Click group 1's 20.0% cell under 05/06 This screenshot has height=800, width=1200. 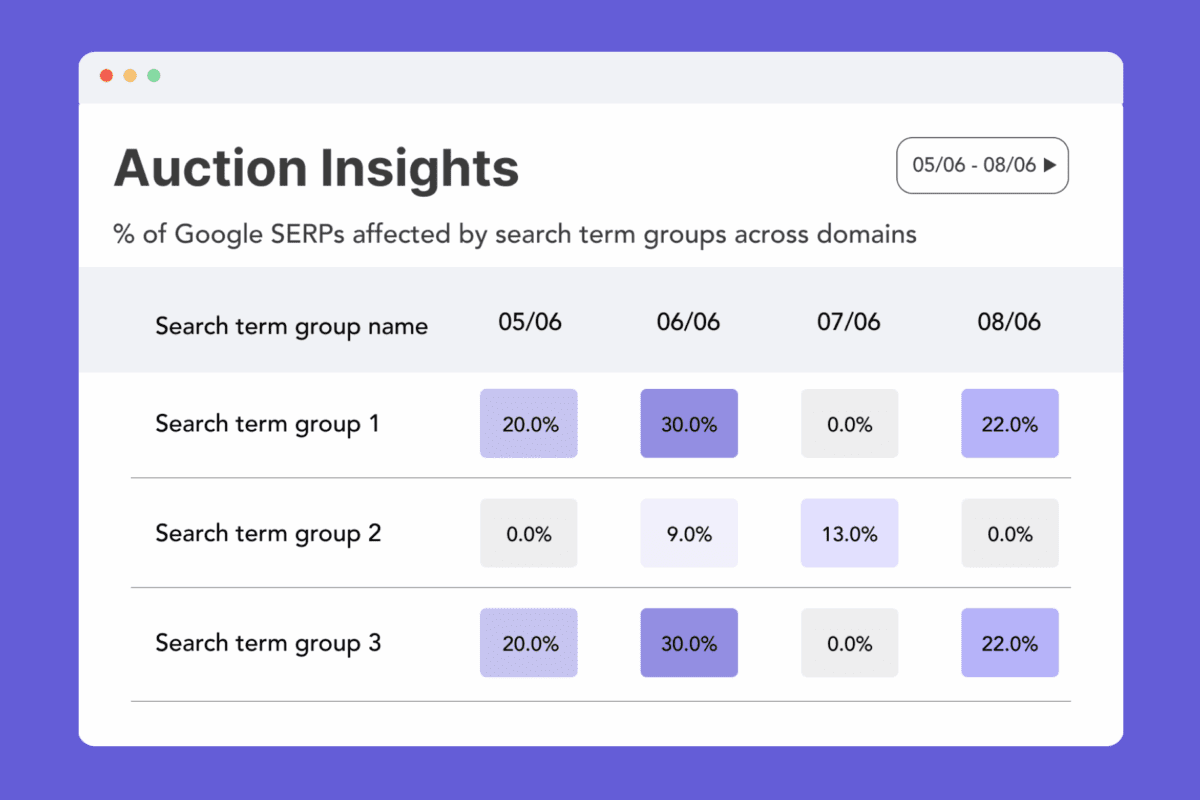click(529, 424)
